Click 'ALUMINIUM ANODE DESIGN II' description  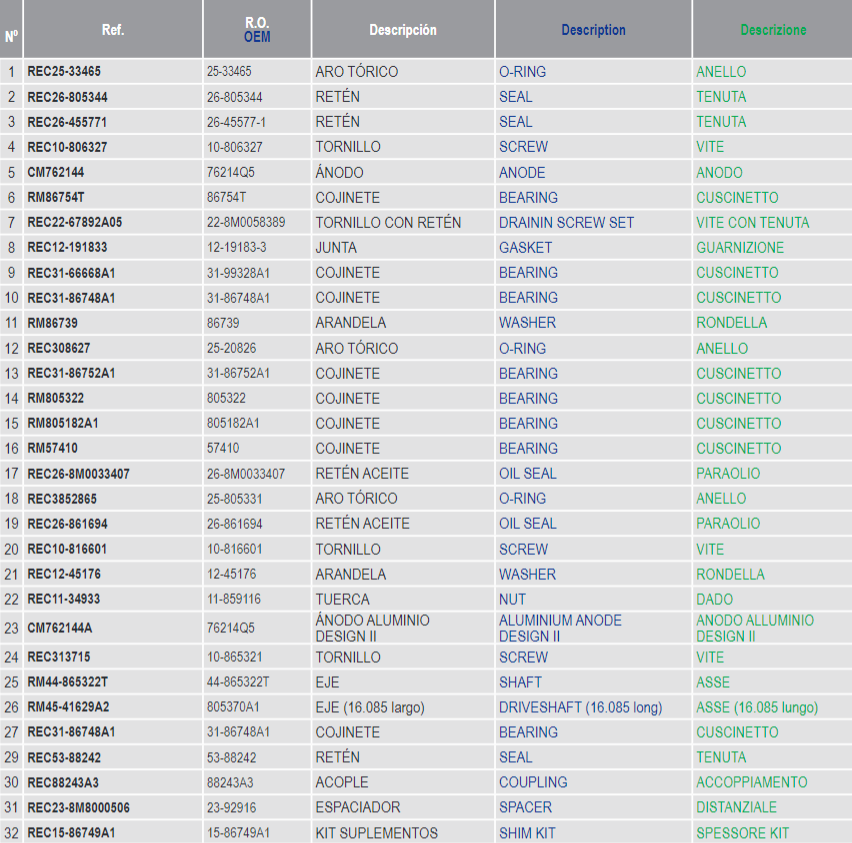coord(562,628)
